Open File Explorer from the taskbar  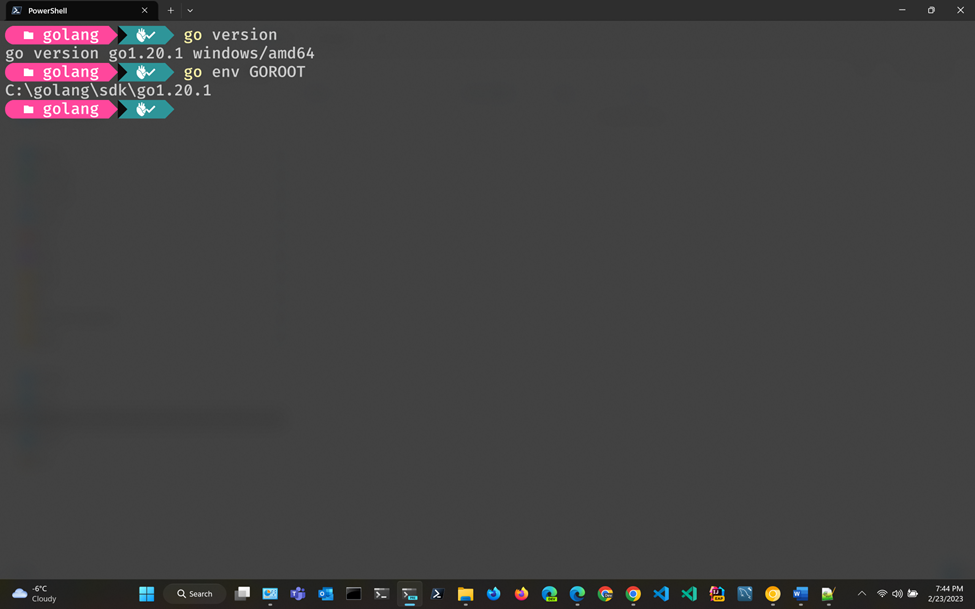click(465, 593)
